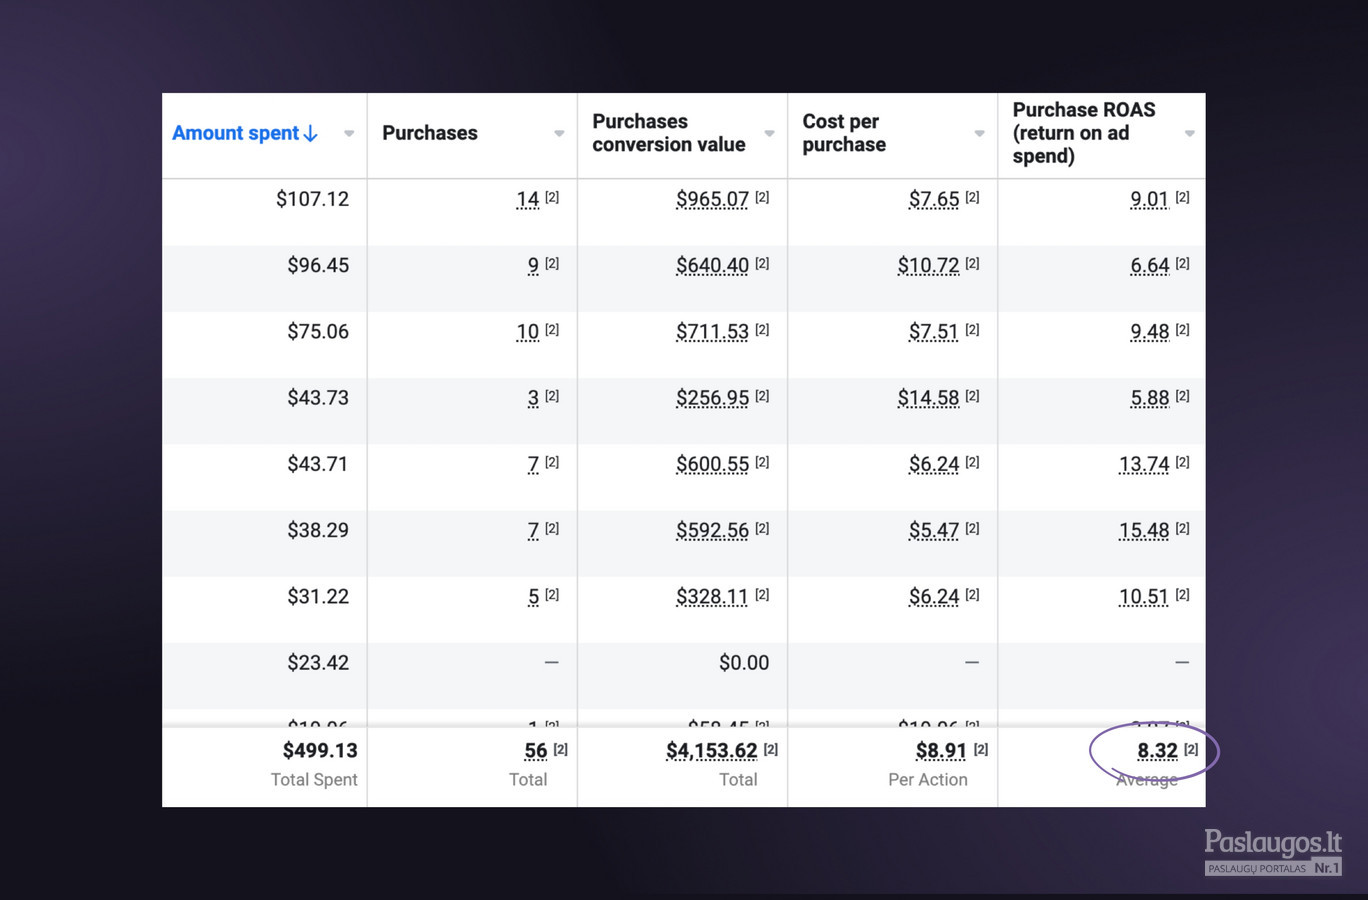Open Purchase ROAS column dropdown arrow
The width and height of the screenshot is (1368, 900).
[1189, 133]
